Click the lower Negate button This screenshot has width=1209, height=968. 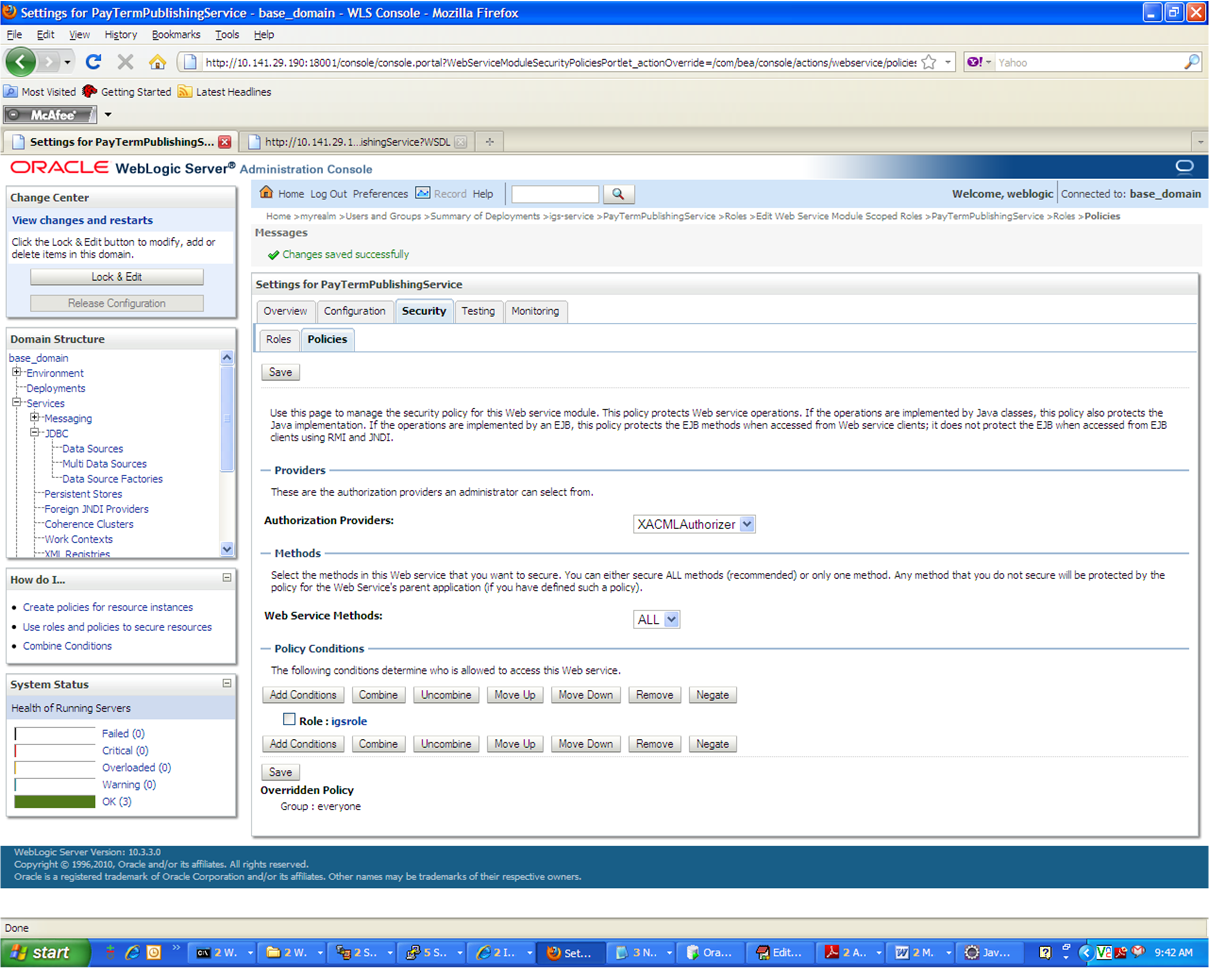[713, 744]
